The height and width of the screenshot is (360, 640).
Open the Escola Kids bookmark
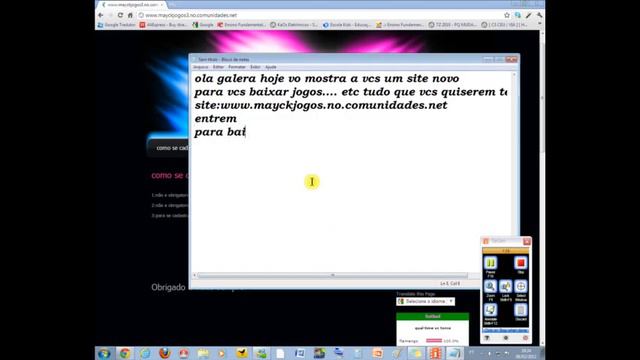[x=347, y=25]
